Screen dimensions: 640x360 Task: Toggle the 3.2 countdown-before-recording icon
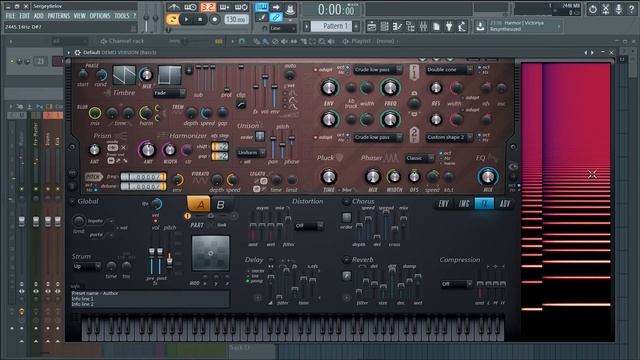pos(208,7)
